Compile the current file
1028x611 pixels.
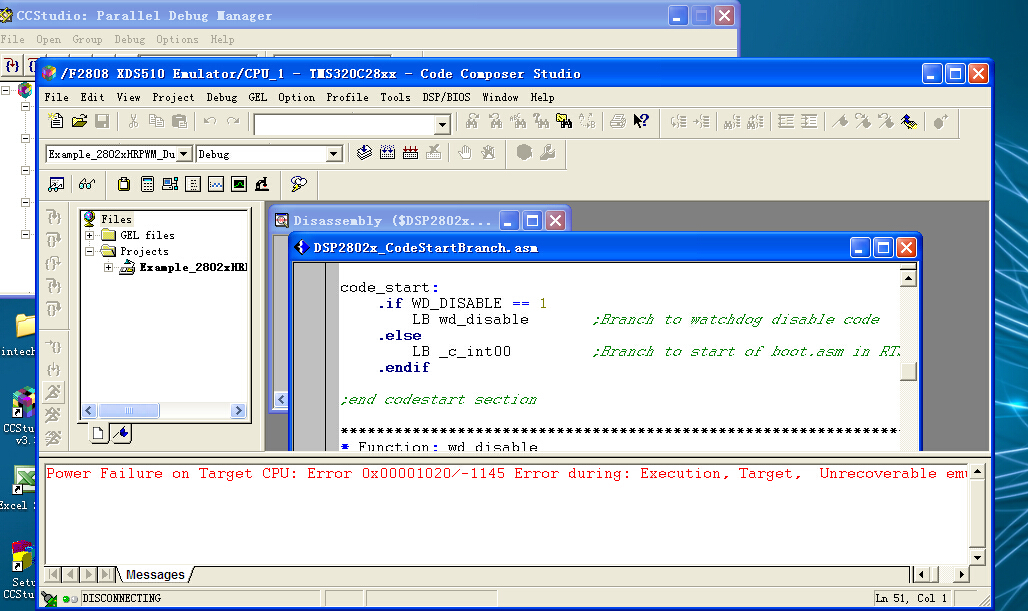pyautogui.click(x=365, y=153)
